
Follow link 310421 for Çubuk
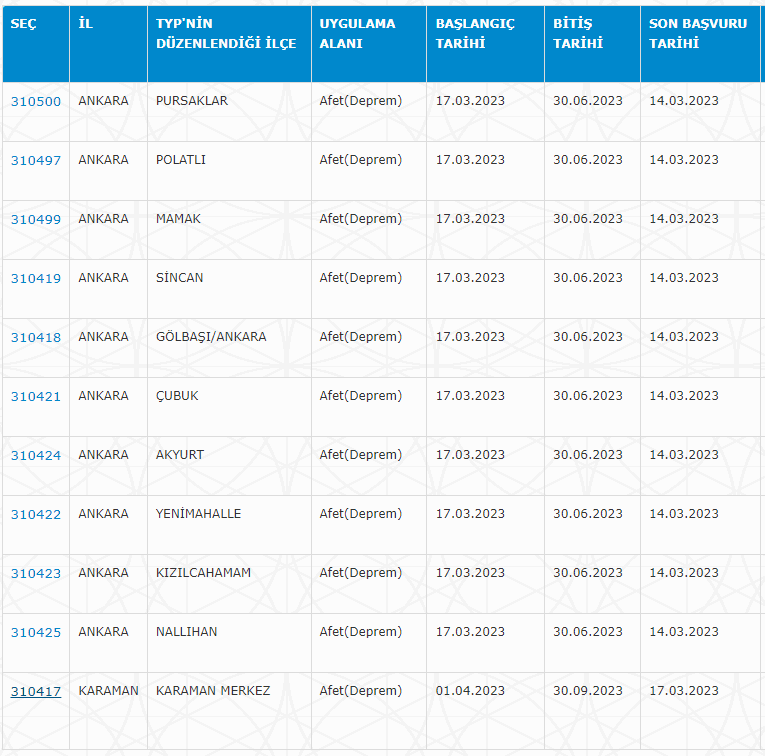tap(35, 396)
